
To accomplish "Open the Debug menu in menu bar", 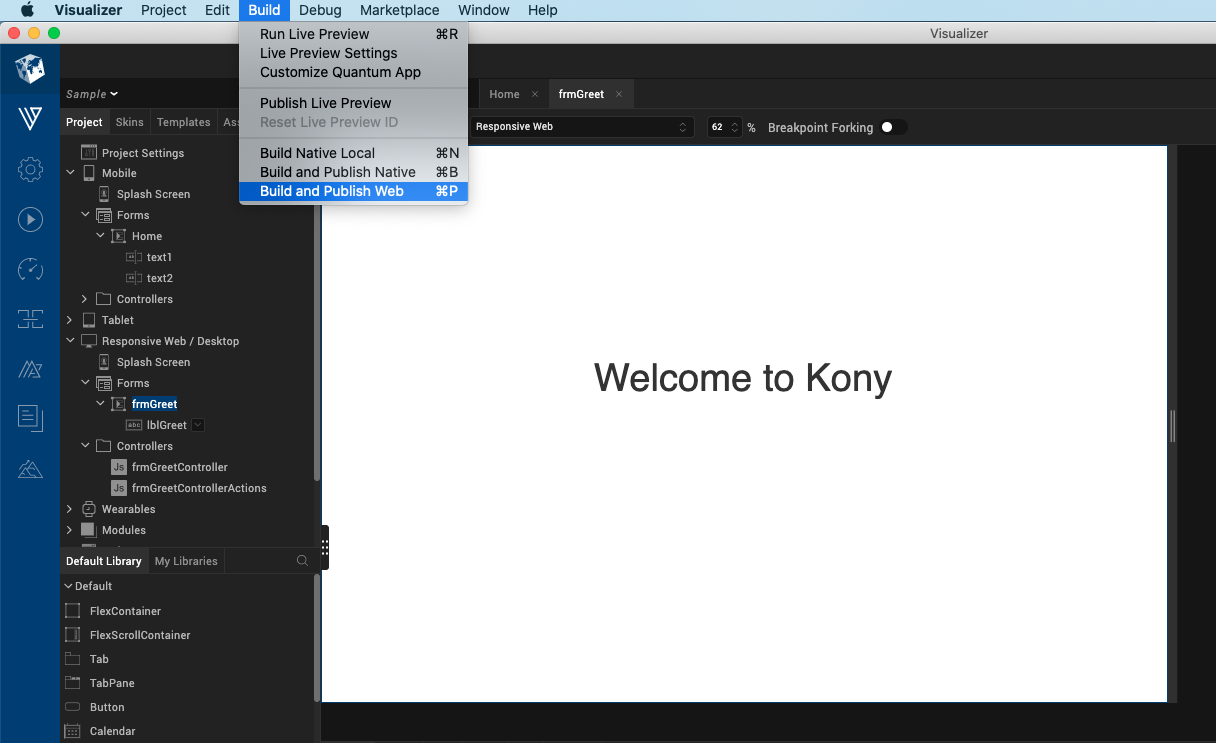I will tap(320, 10).
